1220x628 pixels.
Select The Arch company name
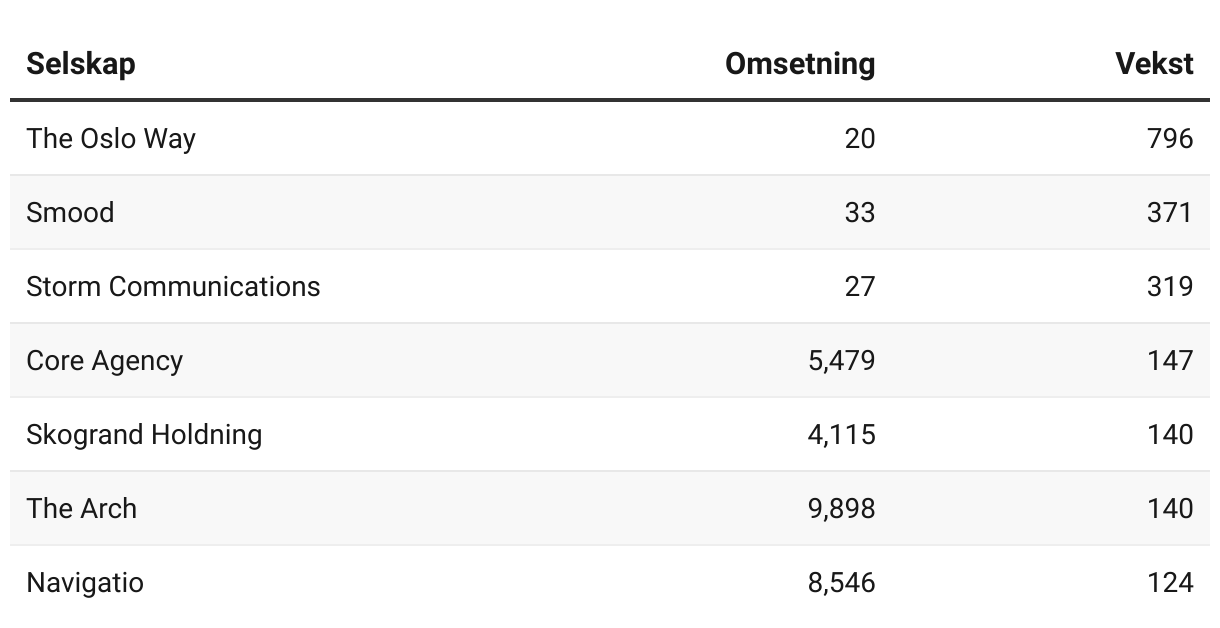(x=82, y=508)
